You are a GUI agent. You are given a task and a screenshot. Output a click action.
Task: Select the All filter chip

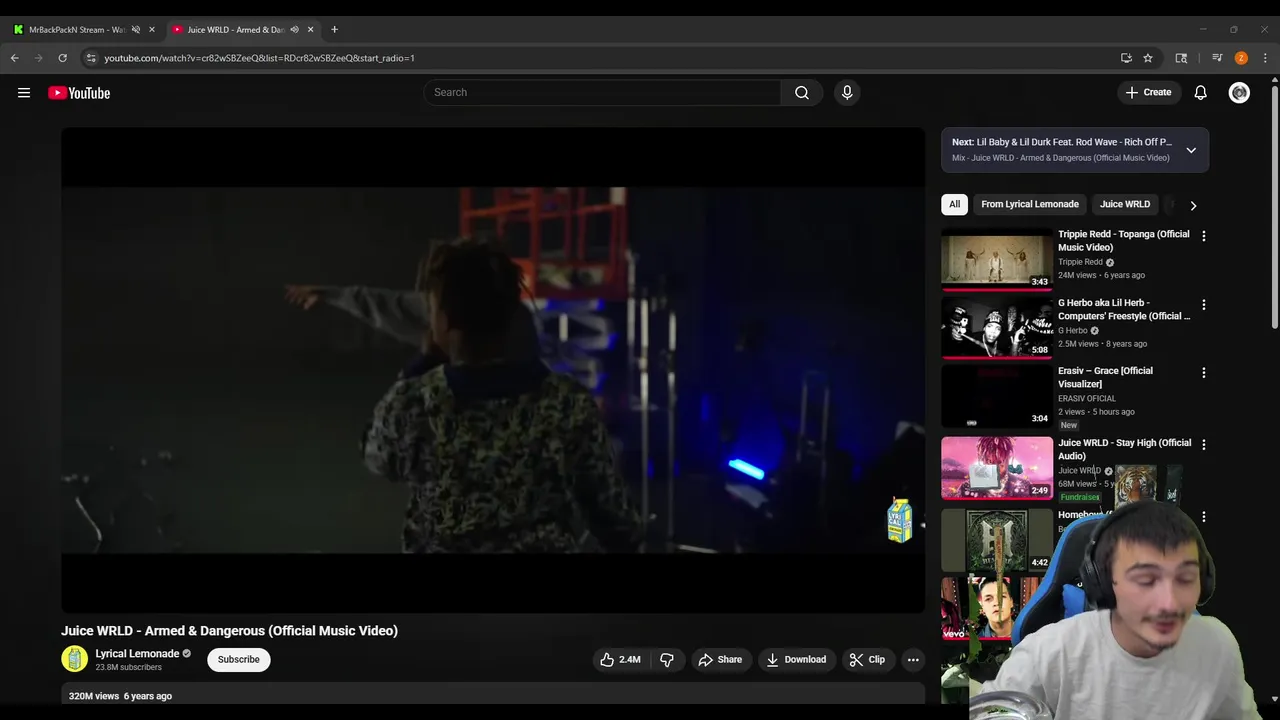954,204
